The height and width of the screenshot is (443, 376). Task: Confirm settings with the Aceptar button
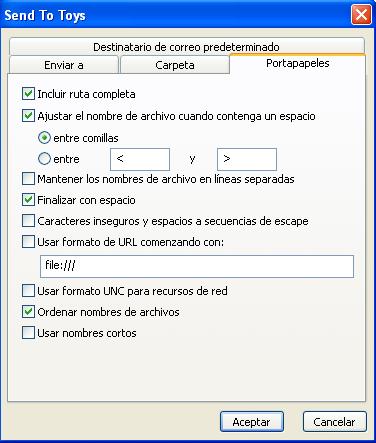point(252,422)
